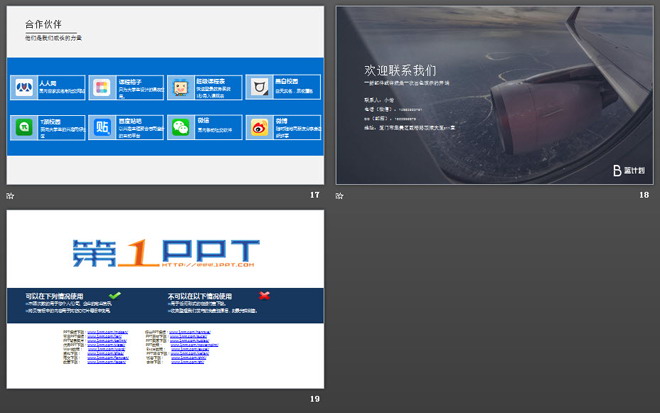Click the 欢迎联系我们 heading on slide 18
Viewport: 660px width, 413px height.
tap(400, 70)
